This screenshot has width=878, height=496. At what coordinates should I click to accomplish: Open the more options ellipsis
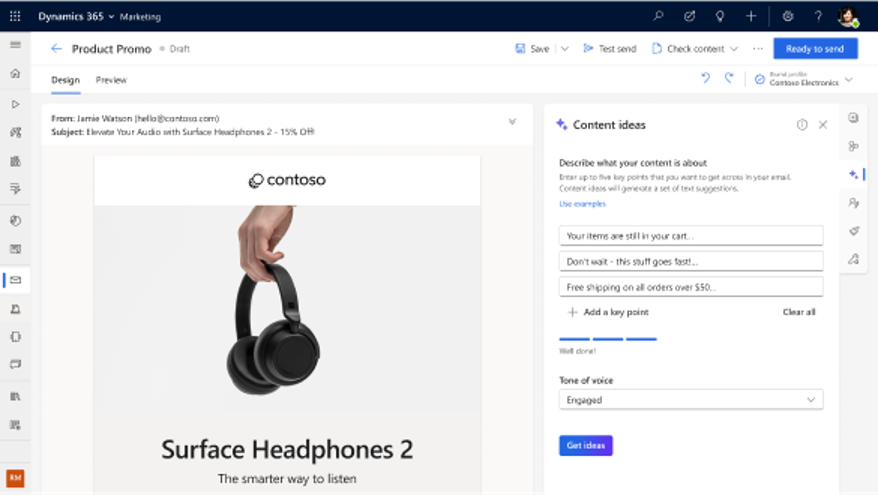pos(758,49)
